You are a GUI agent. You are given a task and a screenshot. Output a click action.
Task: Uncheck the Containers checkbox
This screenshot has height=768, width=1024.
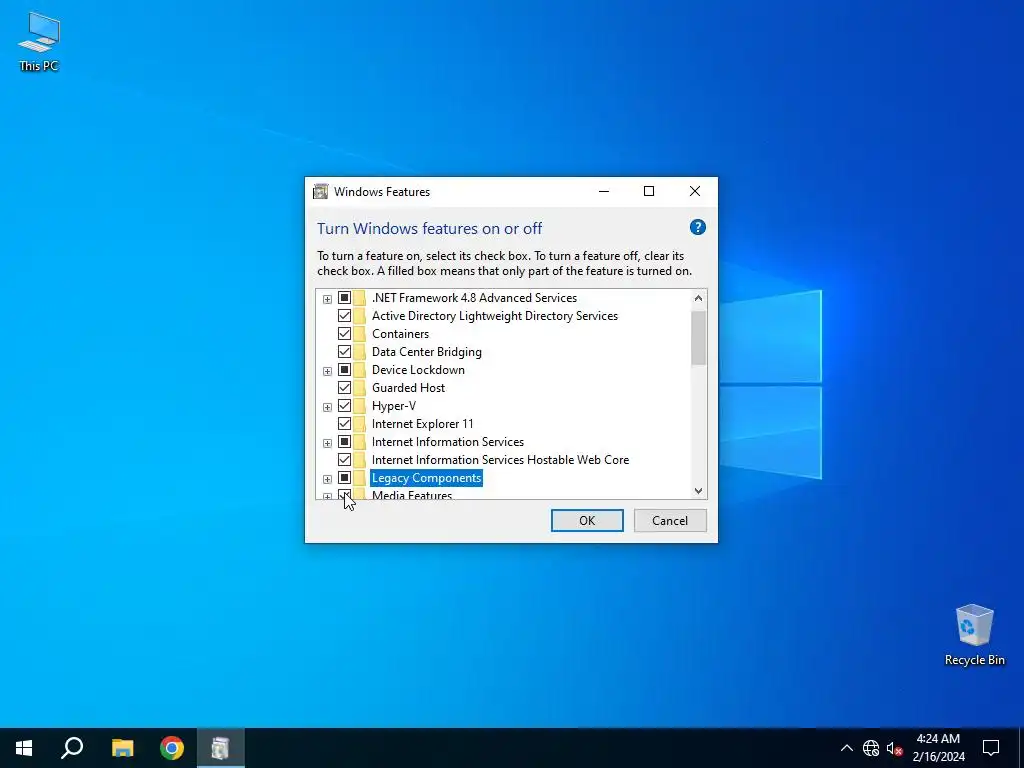344,334
